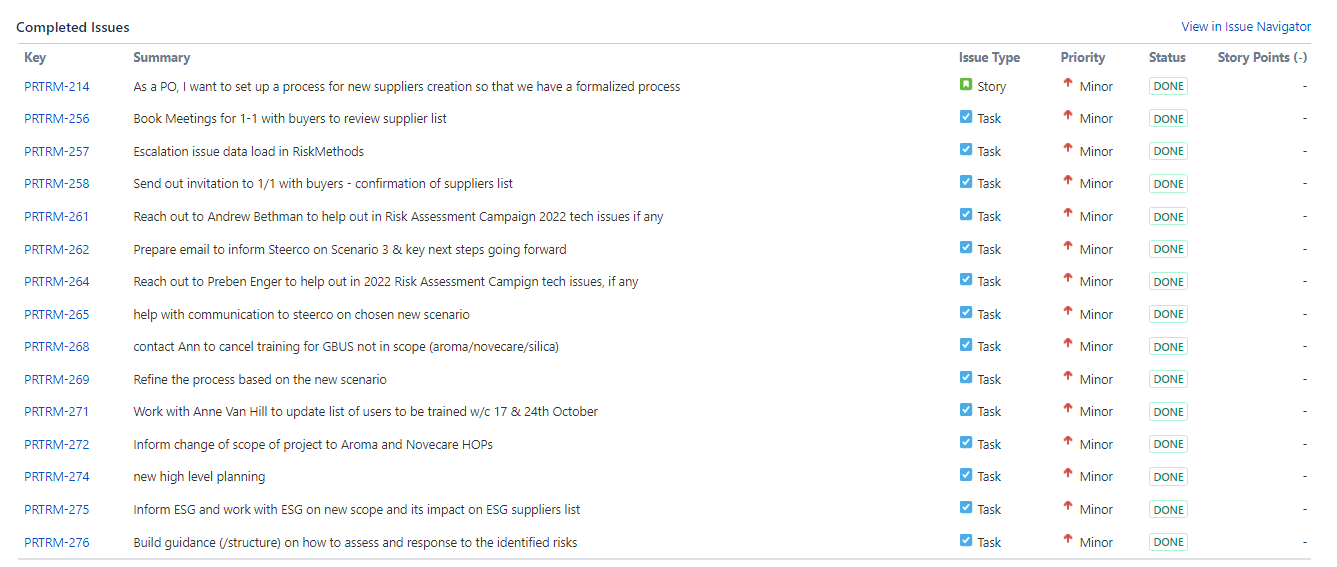Click the Story Points column header
1337x567 pixels.
coord(1262,58)
